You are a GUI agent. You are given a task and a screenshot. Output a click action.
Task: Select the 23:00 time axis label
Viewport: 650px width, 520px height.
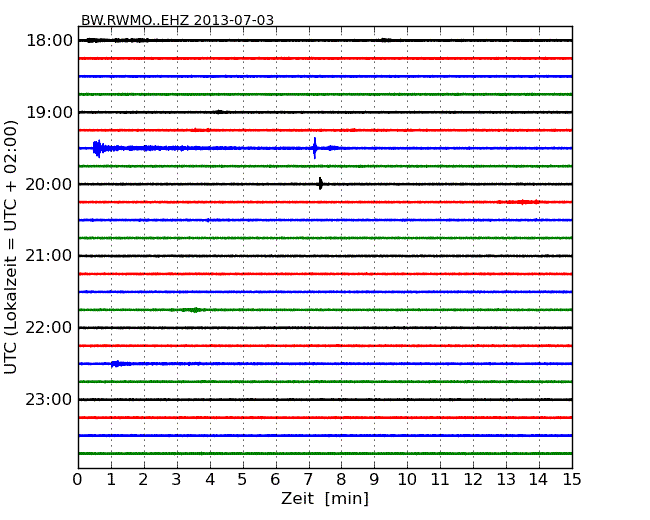[x=49, y=399]
